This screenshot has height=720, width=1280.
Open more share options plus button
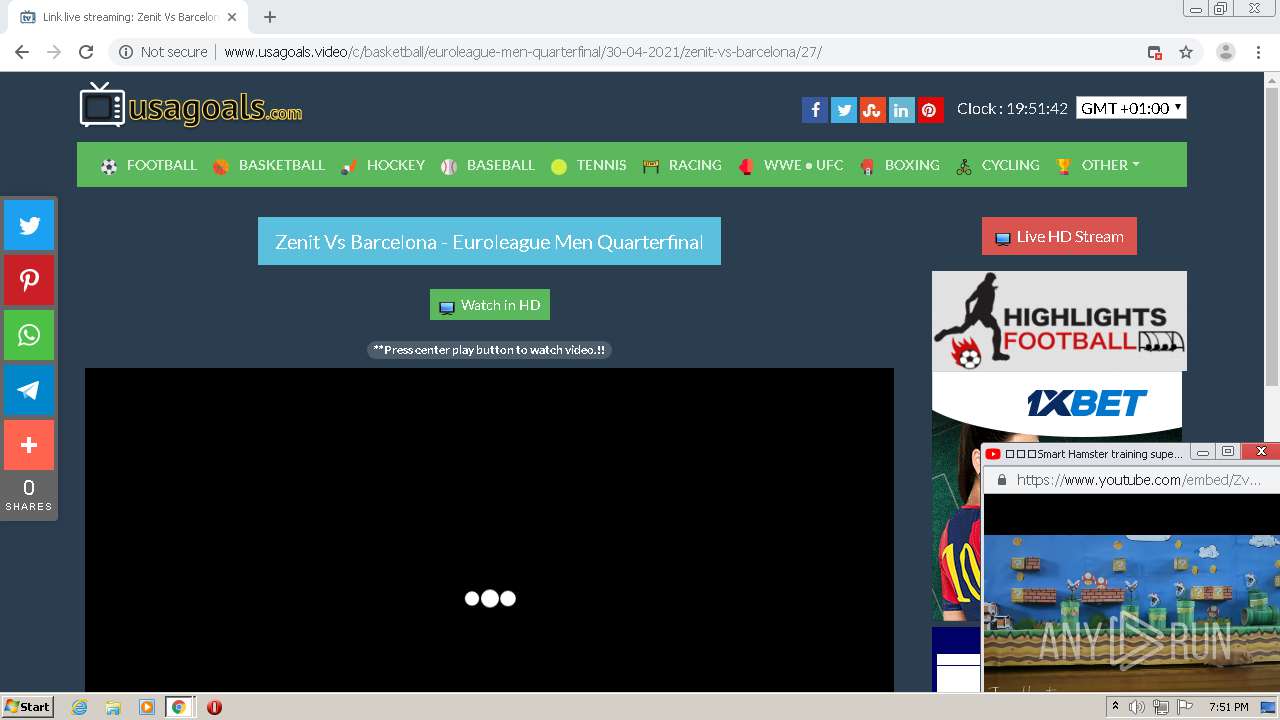tap(29, 445)
